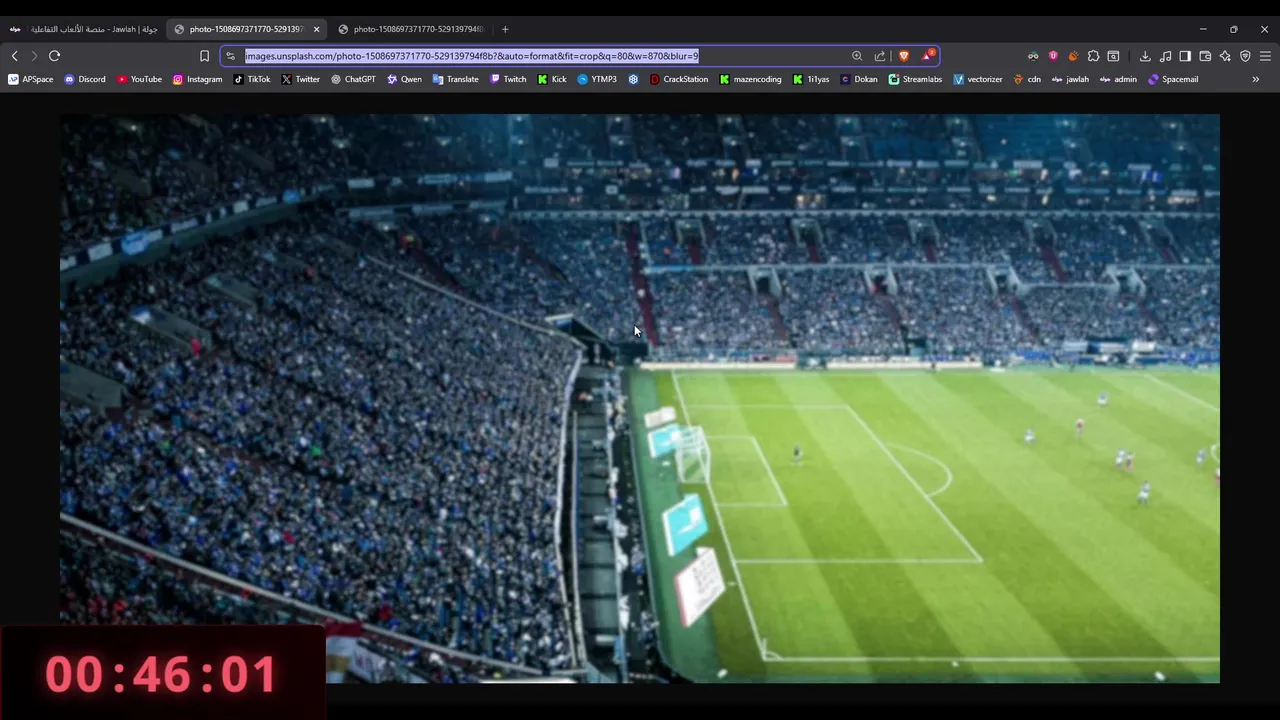Open the Instagram bookmark
This screenshot has width=1280, height=720.
tap(197, 79)
